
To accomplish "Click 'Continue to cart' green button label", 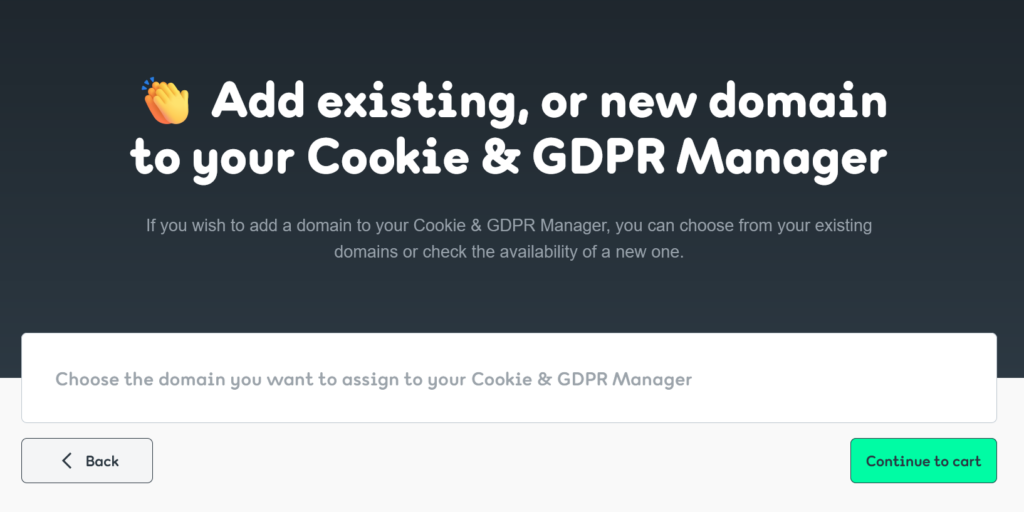I will coord(923,461).
